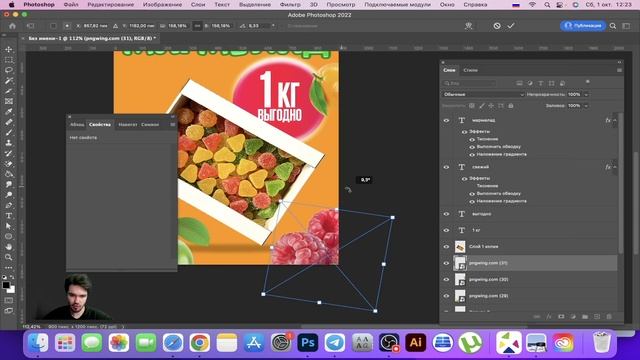Collapse effects of the «мармелад» layer

[x=615, y=120]
